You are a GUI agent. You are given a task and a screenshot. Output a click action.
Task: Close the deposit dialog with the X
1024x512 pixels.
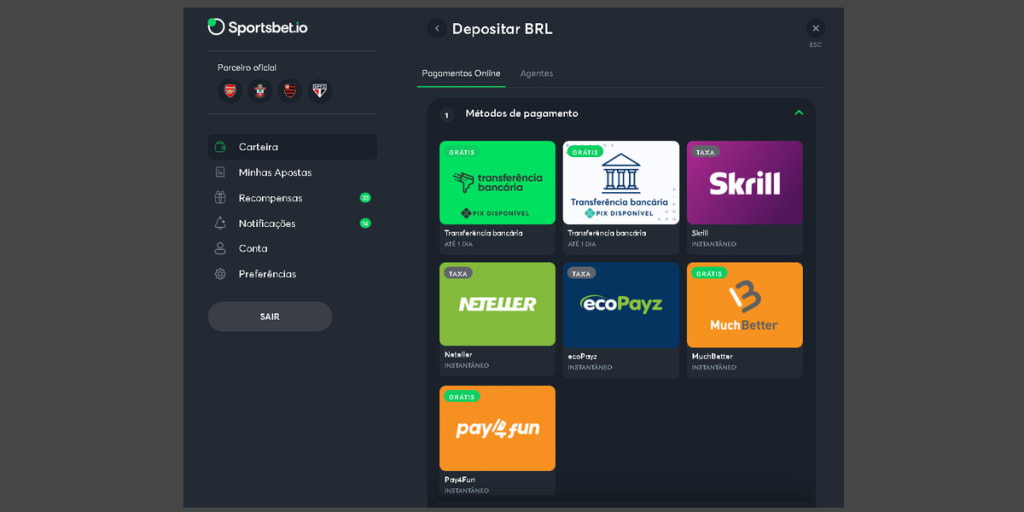(x=815, y=29)
